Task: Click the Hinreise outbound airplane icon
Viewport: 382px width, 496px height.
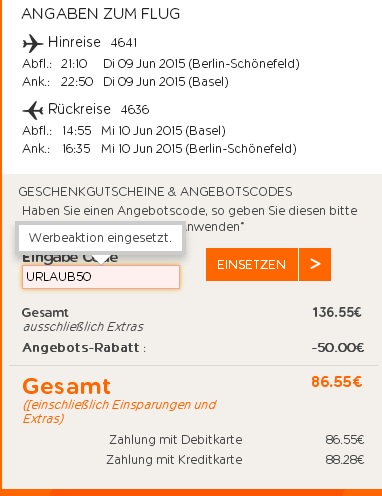Action: (x=32, y=43)
